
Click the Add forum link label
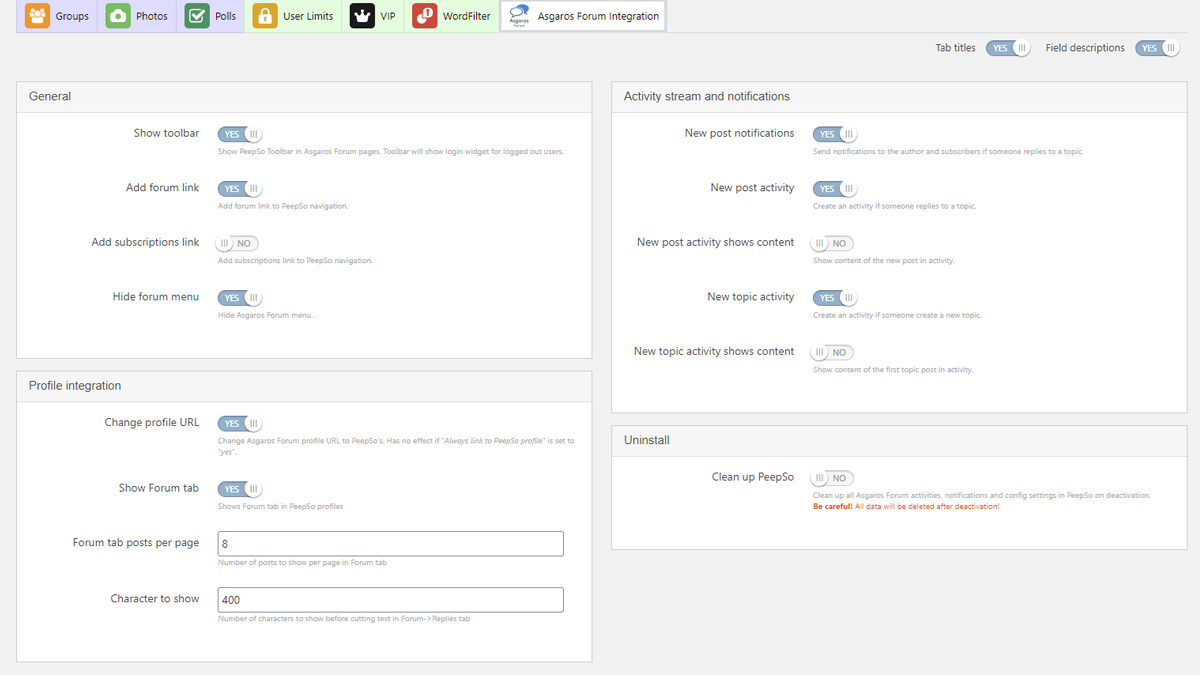[x=162, y=188]
